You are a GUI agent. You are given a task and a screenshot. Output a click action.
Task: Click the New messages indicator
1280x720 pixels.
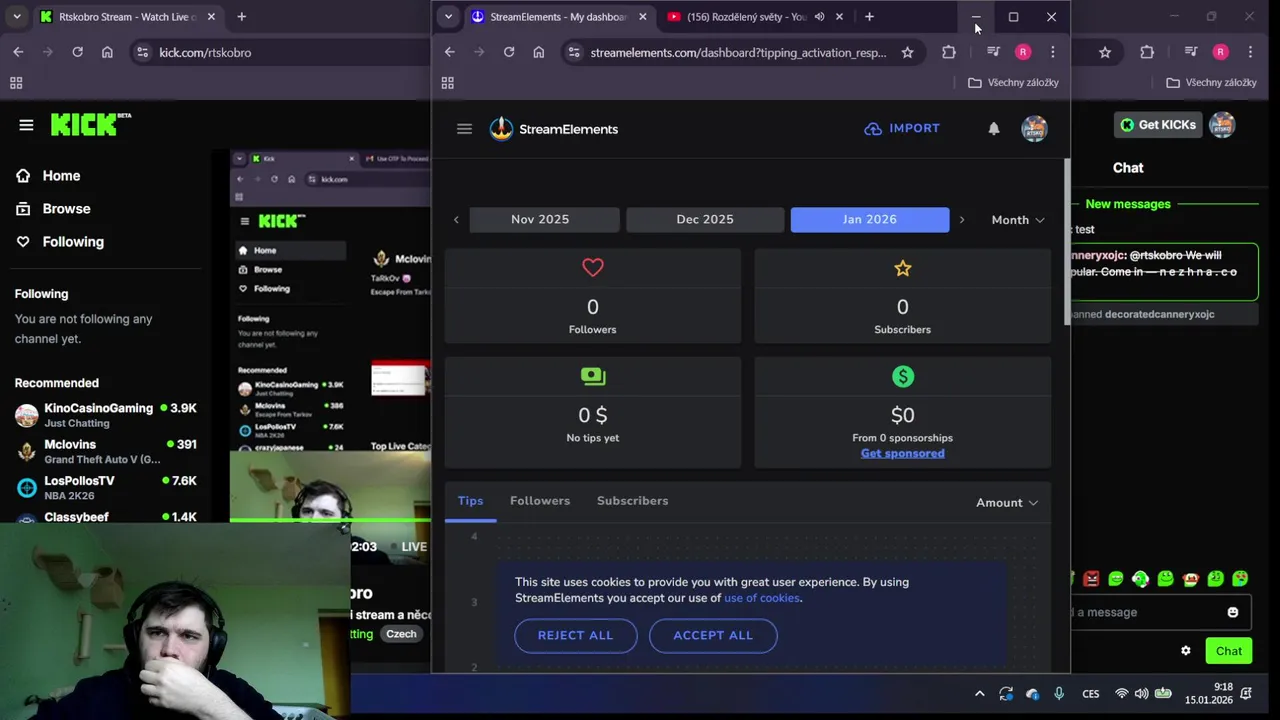(x=1128, y=204)
